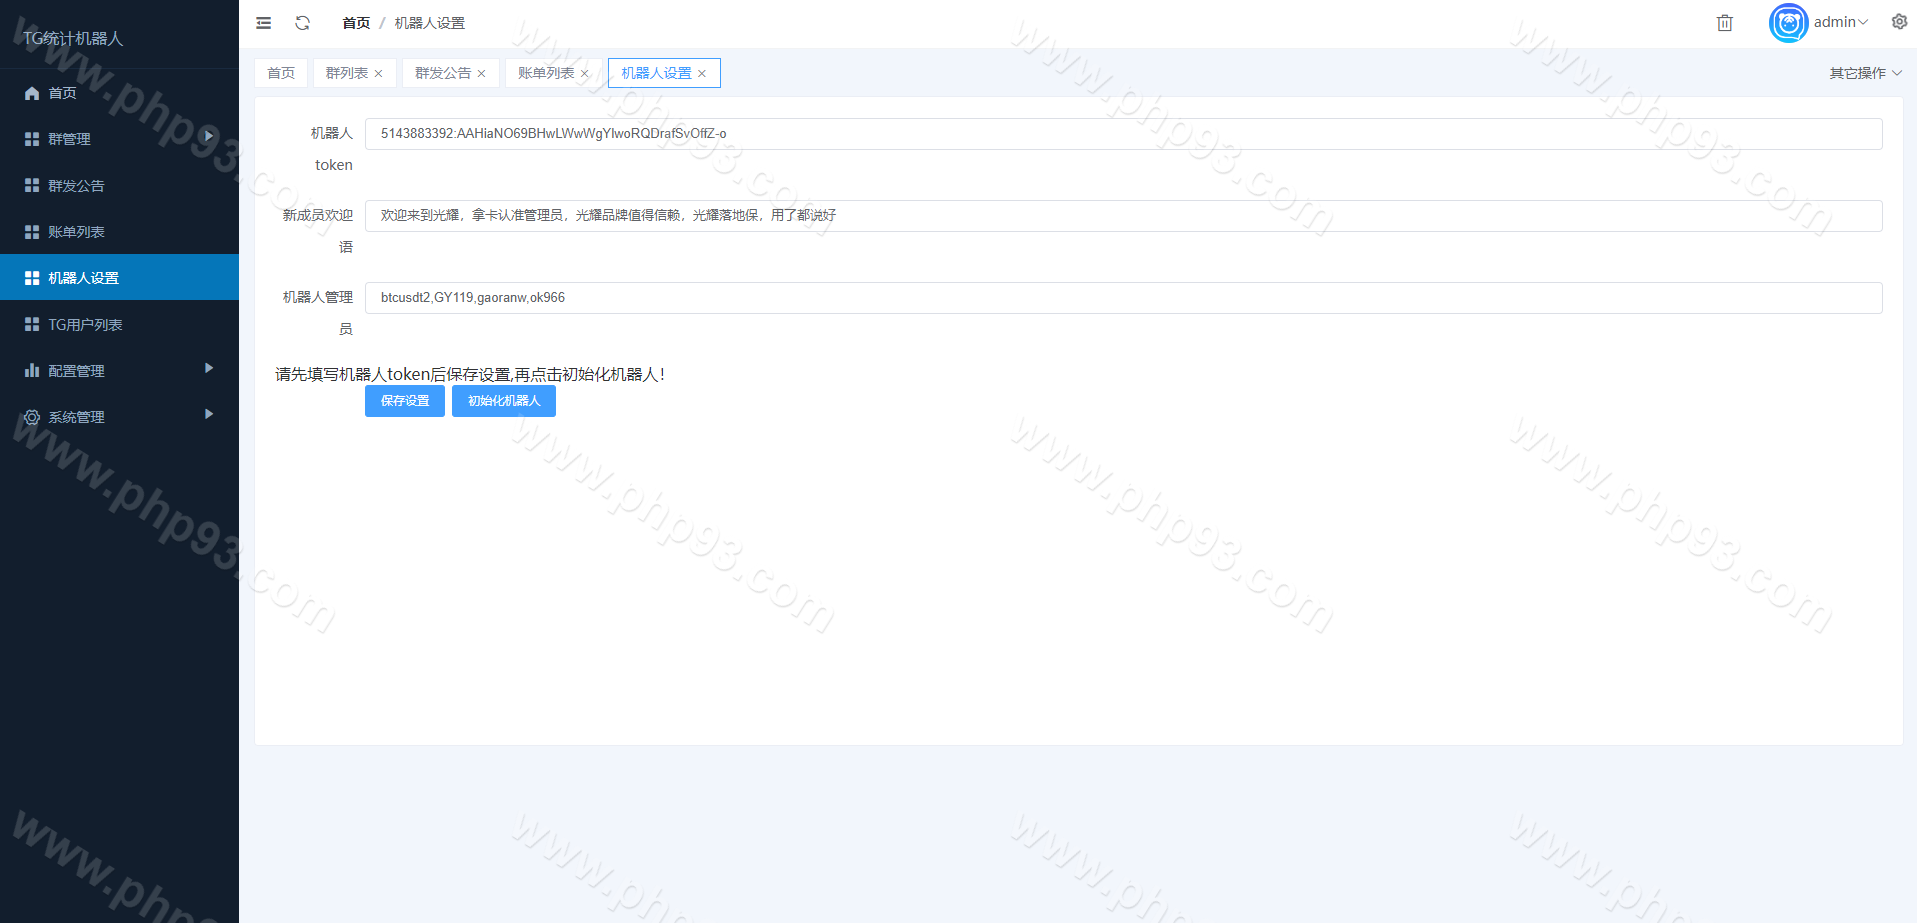Switch to the 首页 tab
The image size is (1917, 923).
[x=281, y=73]
